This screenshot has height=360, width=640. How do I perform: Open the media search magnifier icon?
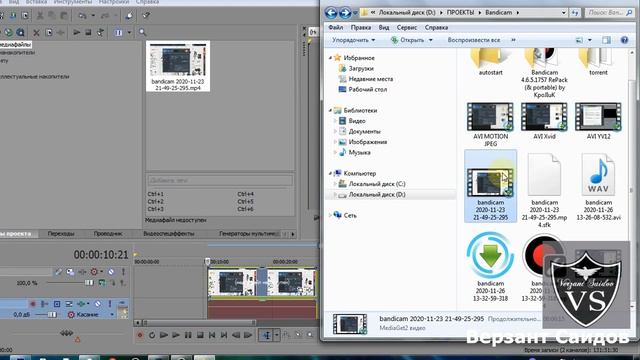click(142, 32)
